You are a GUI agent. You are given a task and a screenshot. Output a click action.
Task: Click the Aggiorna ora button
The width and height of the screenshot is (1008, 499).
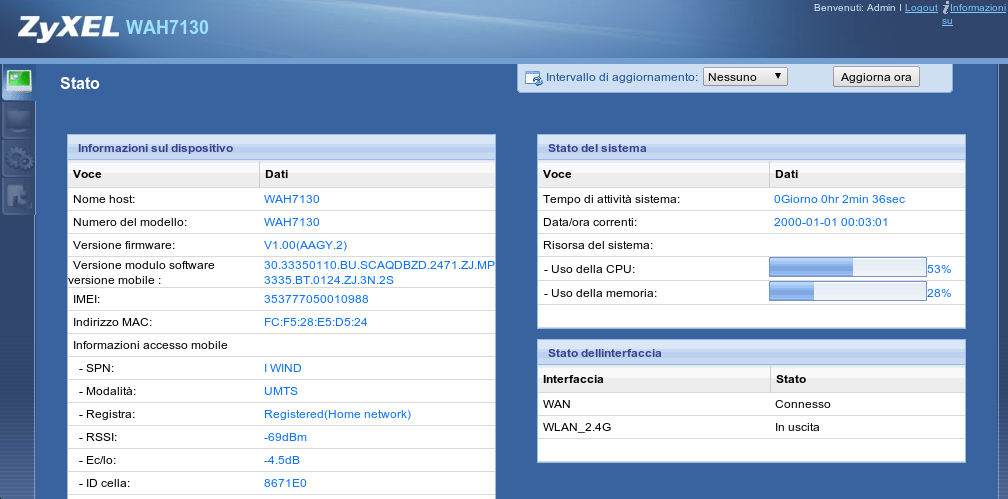point(876,77)
